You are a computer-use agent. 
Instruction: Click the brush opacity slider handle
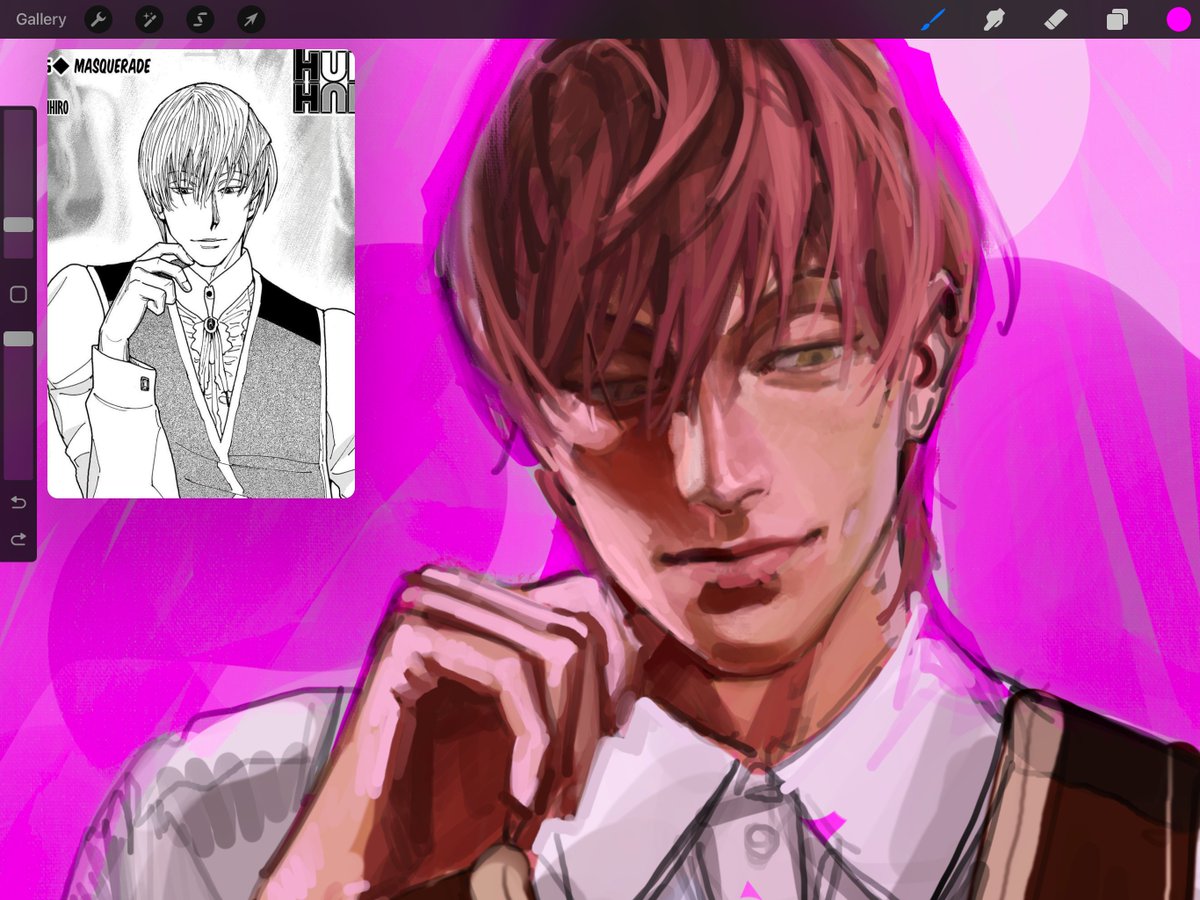pos(18,339)
